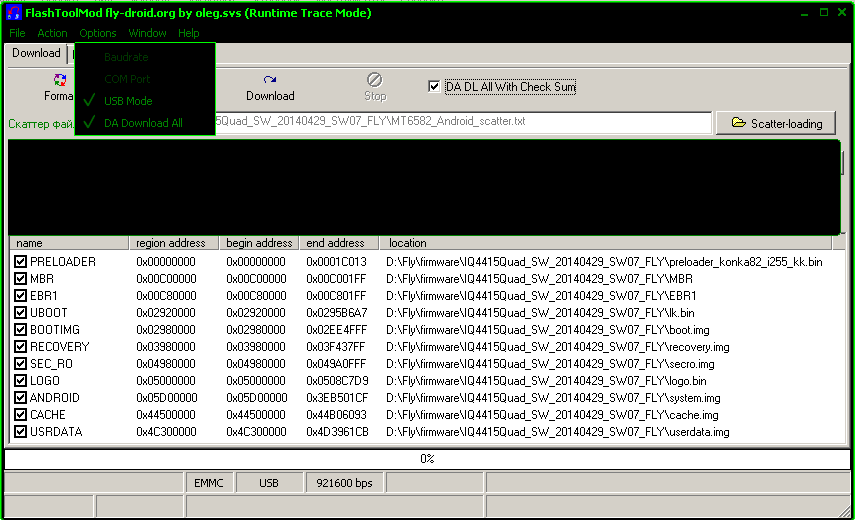Click the lk.bin location path
The image size is (855, 520).
point(540,312)
